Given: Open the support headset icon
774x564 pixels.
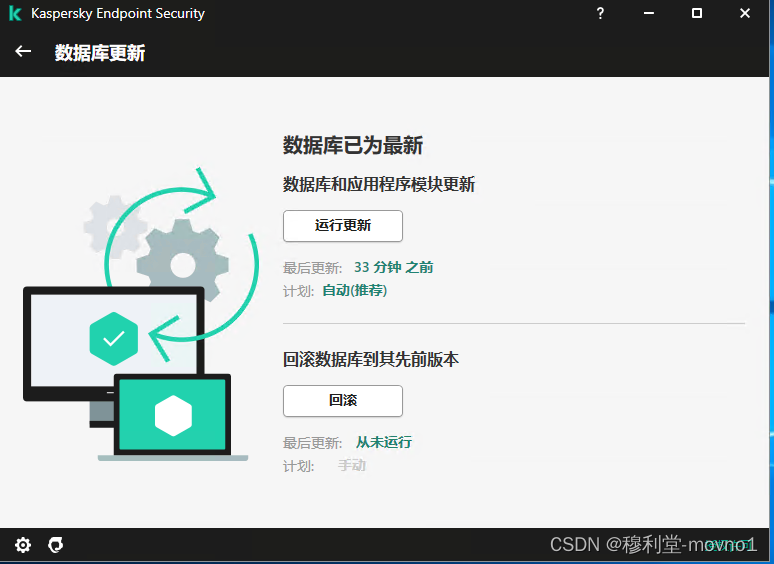Looking at the screenshot, I should pyautogui.click(x=56, y=545).
